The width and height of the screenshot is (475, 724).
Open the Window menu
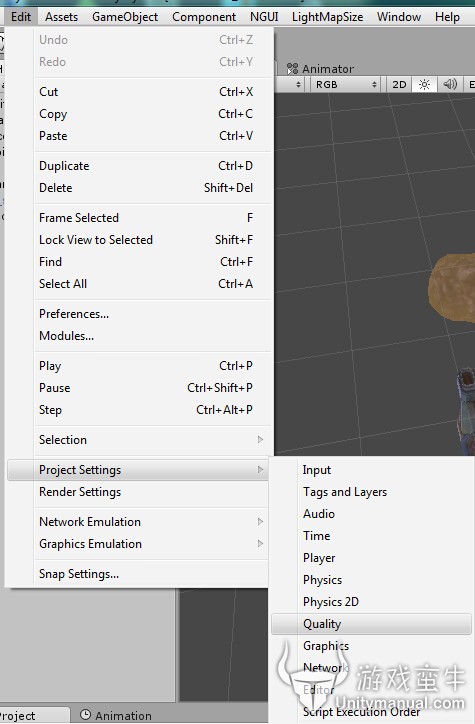[x=399, y=17]
